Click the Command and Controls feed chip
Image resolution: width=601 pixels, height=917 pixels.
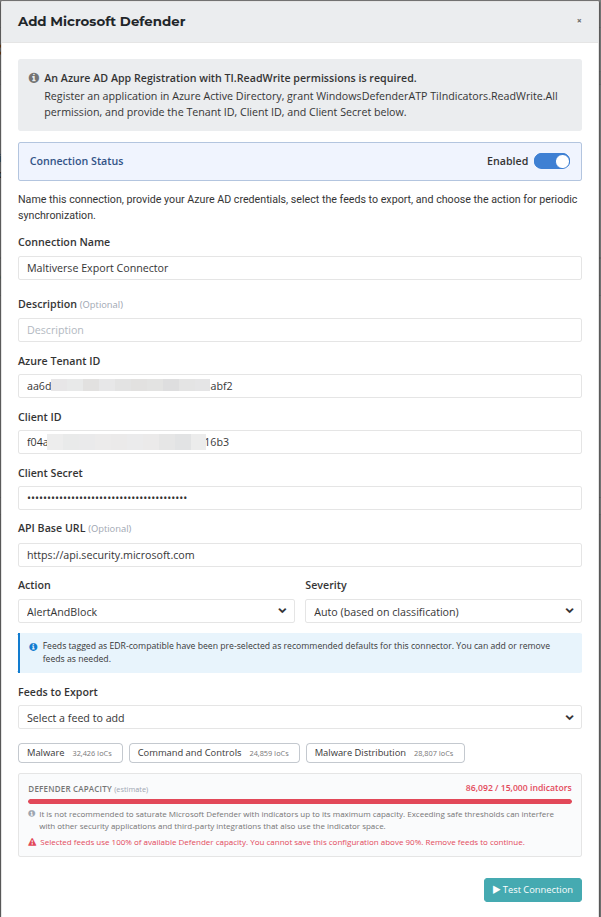click(x=214, y=753)
